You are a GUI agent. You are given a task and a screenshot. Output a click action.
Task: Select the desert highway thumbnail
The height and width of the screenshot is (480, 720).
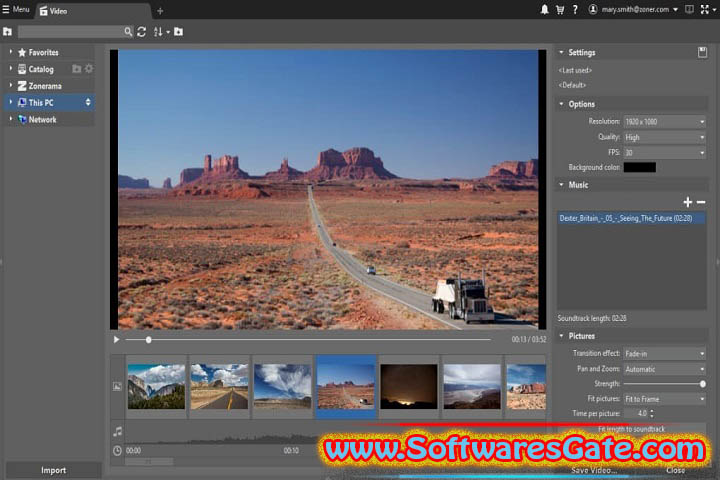[x=219, y=387]
